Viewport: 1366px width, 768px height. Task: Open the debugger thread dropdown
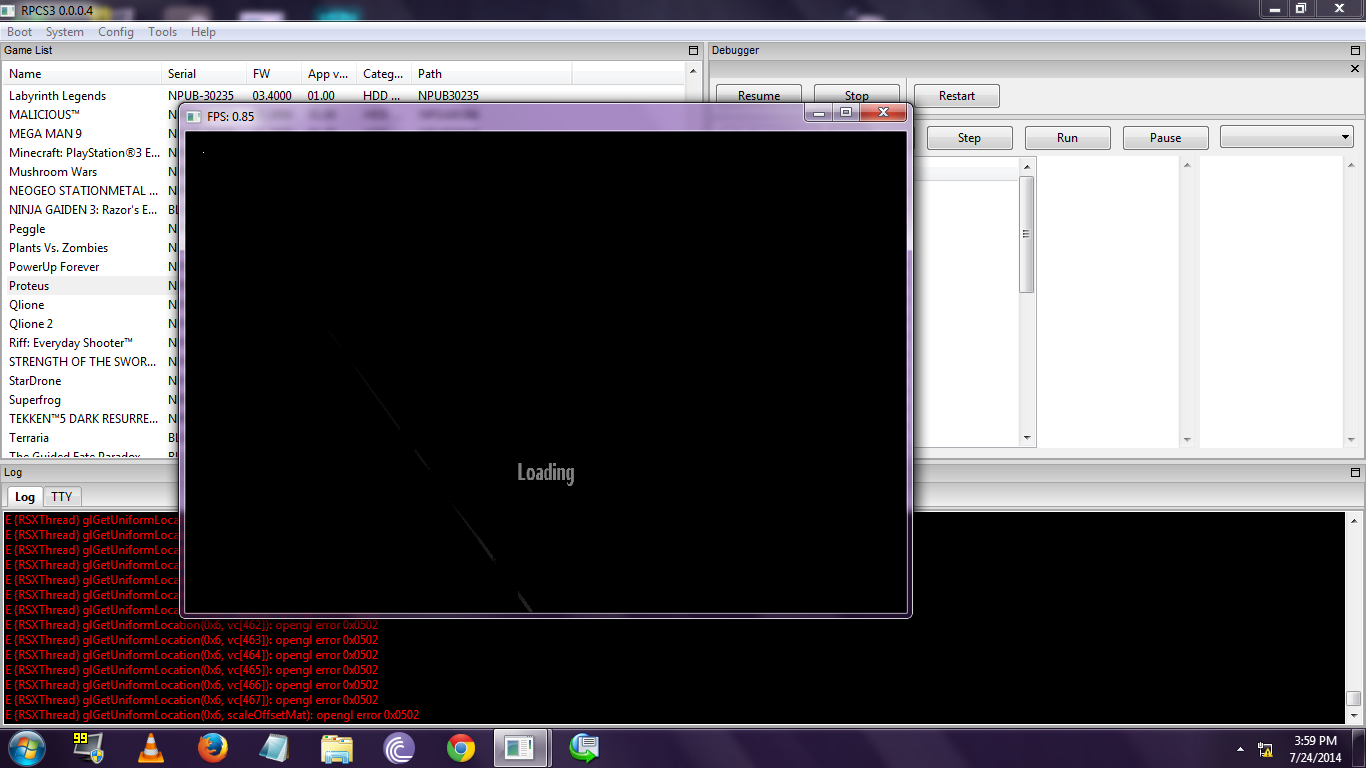point(1286,137)
